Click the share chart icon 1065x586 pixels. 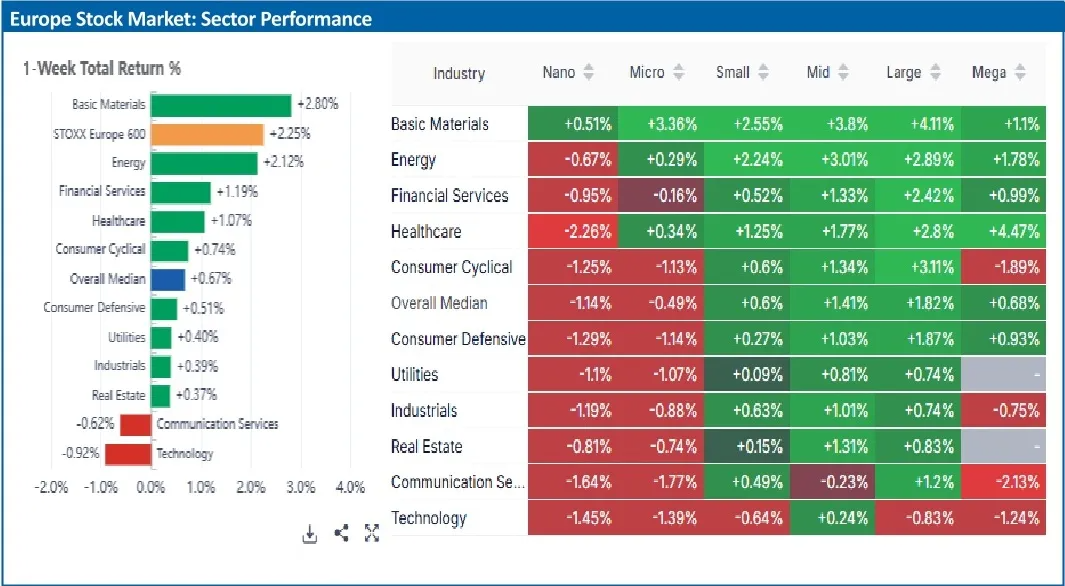click(341, 534)
